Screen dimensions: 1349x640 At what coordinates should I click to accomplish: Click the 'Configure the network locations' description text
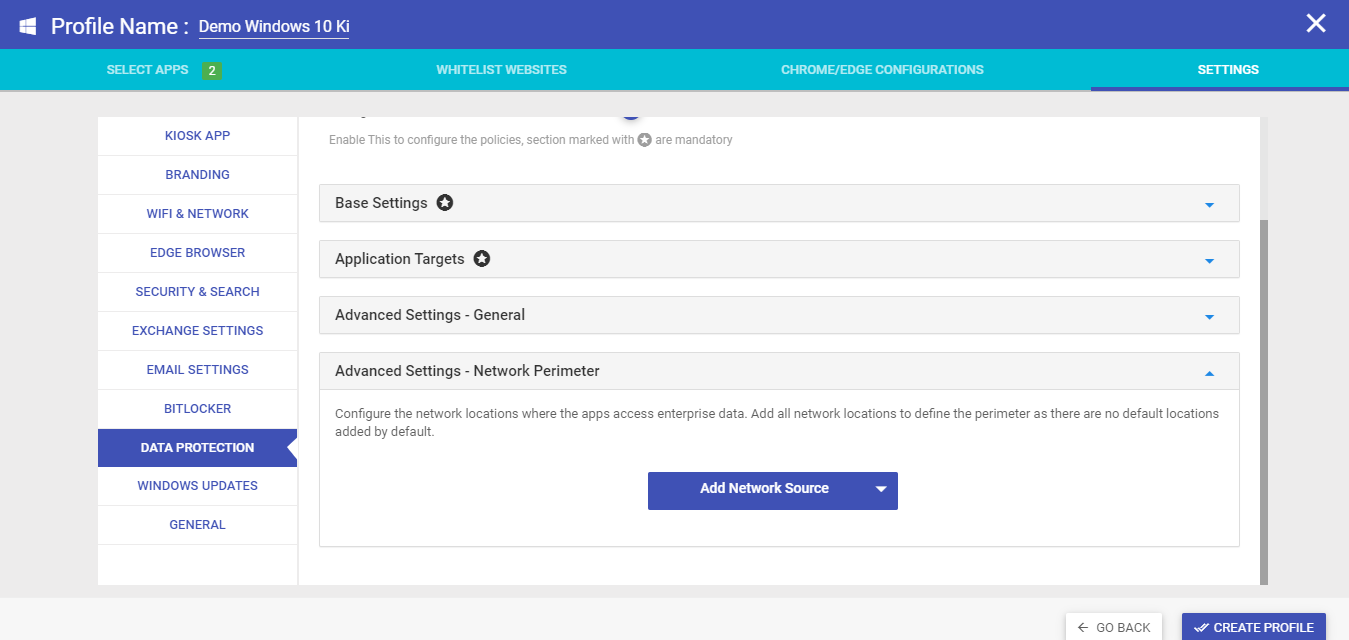point(777,423)
